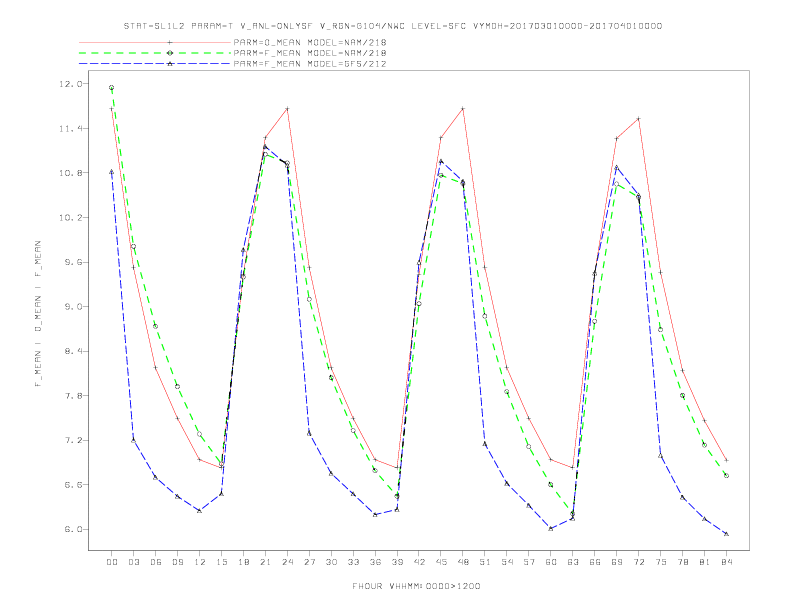
Task: Click y-axis tick label 6.6
Action: [72, 485]
